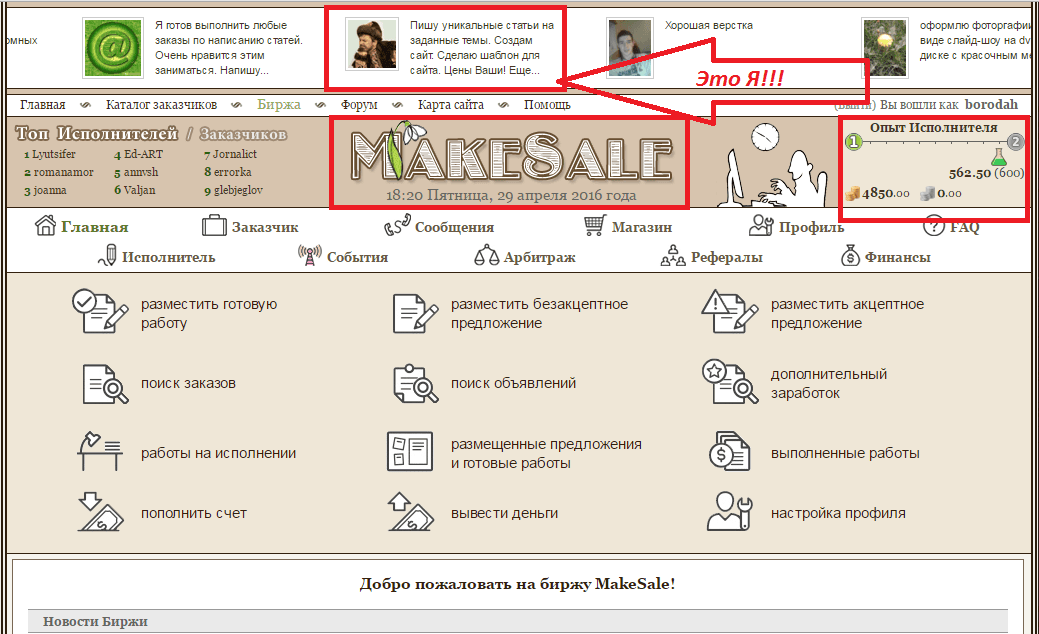Click the phone icon next to Сообщения
Screen dimensions: 1039x634
(x=398, y=225)
